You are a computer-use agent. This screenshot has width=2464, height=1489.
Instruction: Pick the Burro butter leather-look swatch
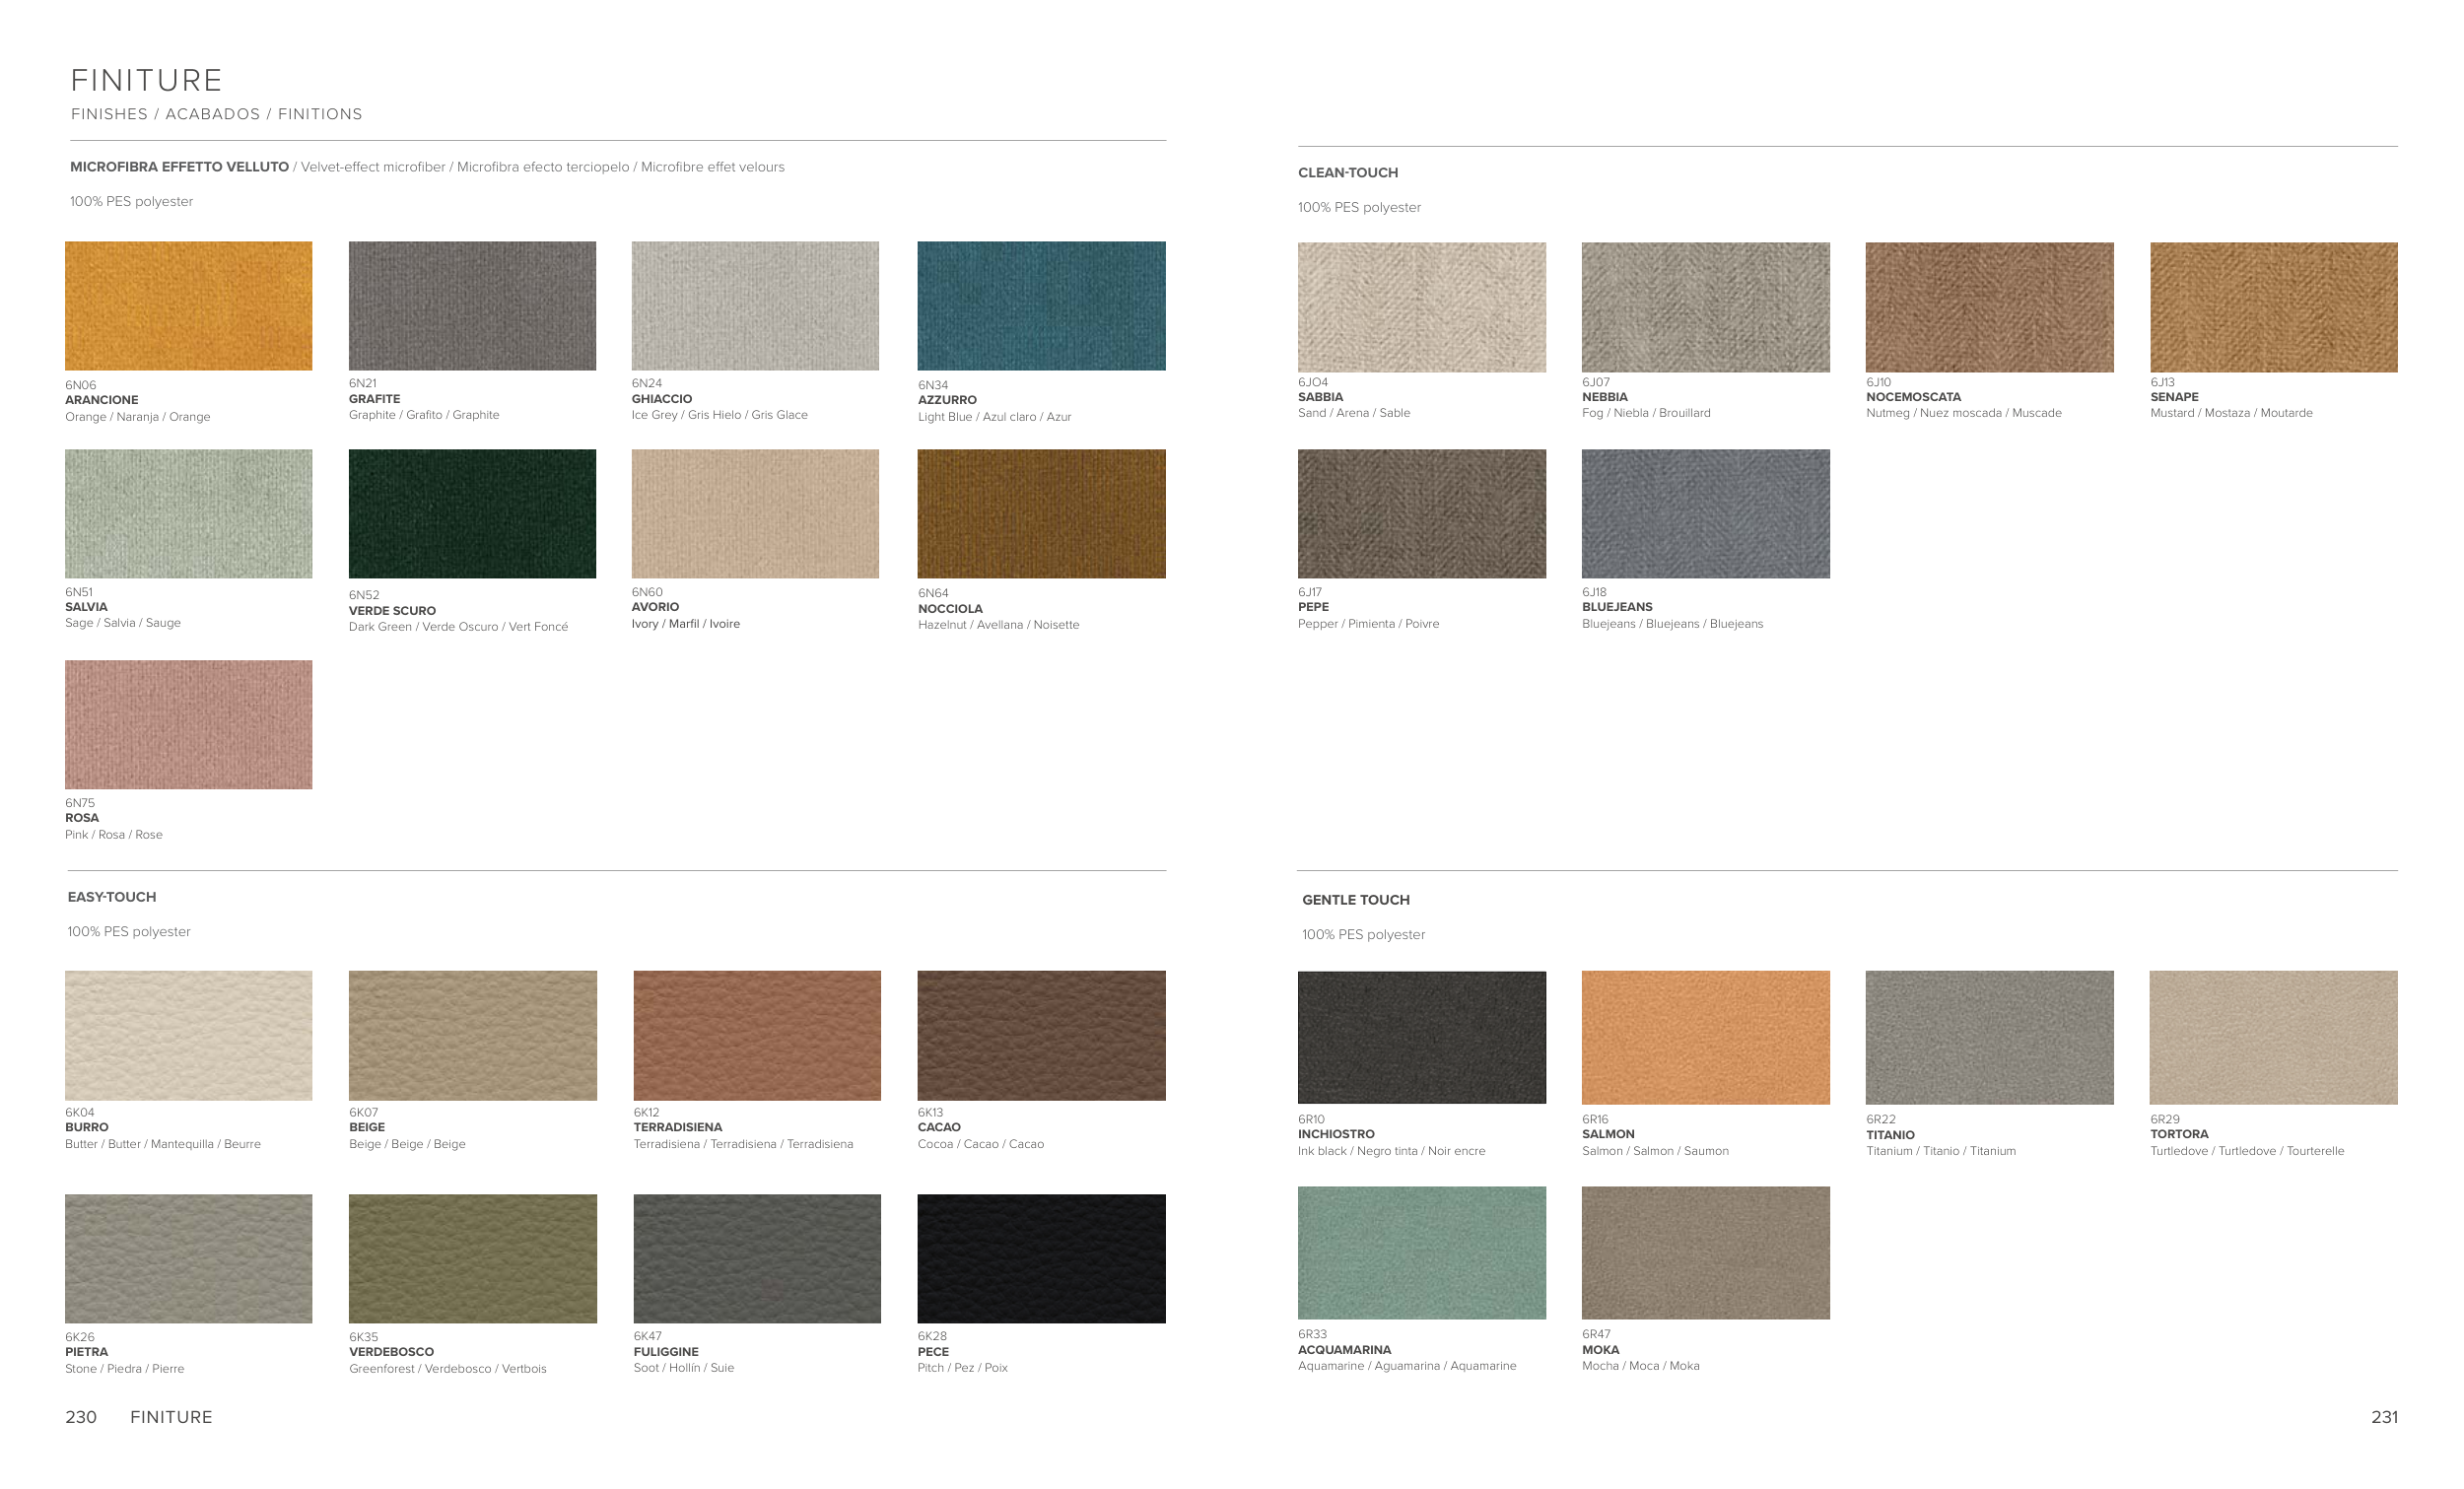point(188,1035)
